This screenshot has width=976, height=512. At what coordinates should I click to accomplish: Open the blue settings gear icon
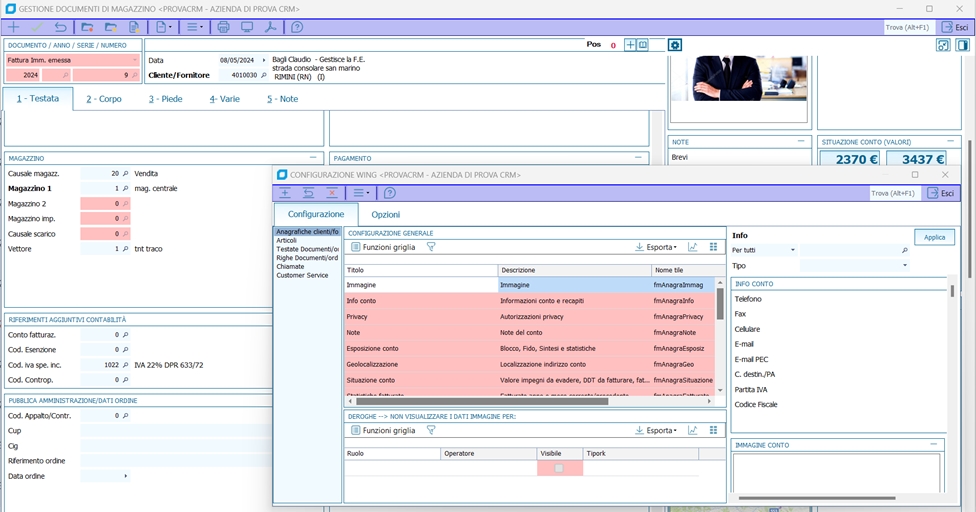tap(675, 45)
